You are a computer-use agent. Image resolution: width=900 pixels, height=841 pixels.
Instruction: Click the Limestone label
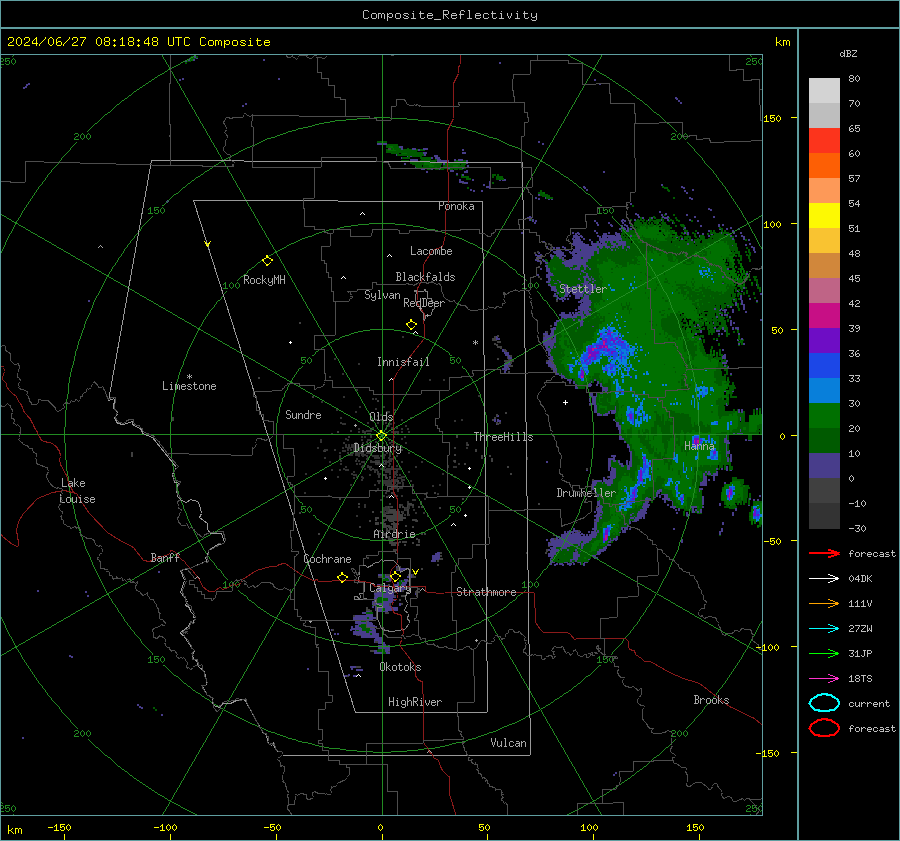click(189, 386)
